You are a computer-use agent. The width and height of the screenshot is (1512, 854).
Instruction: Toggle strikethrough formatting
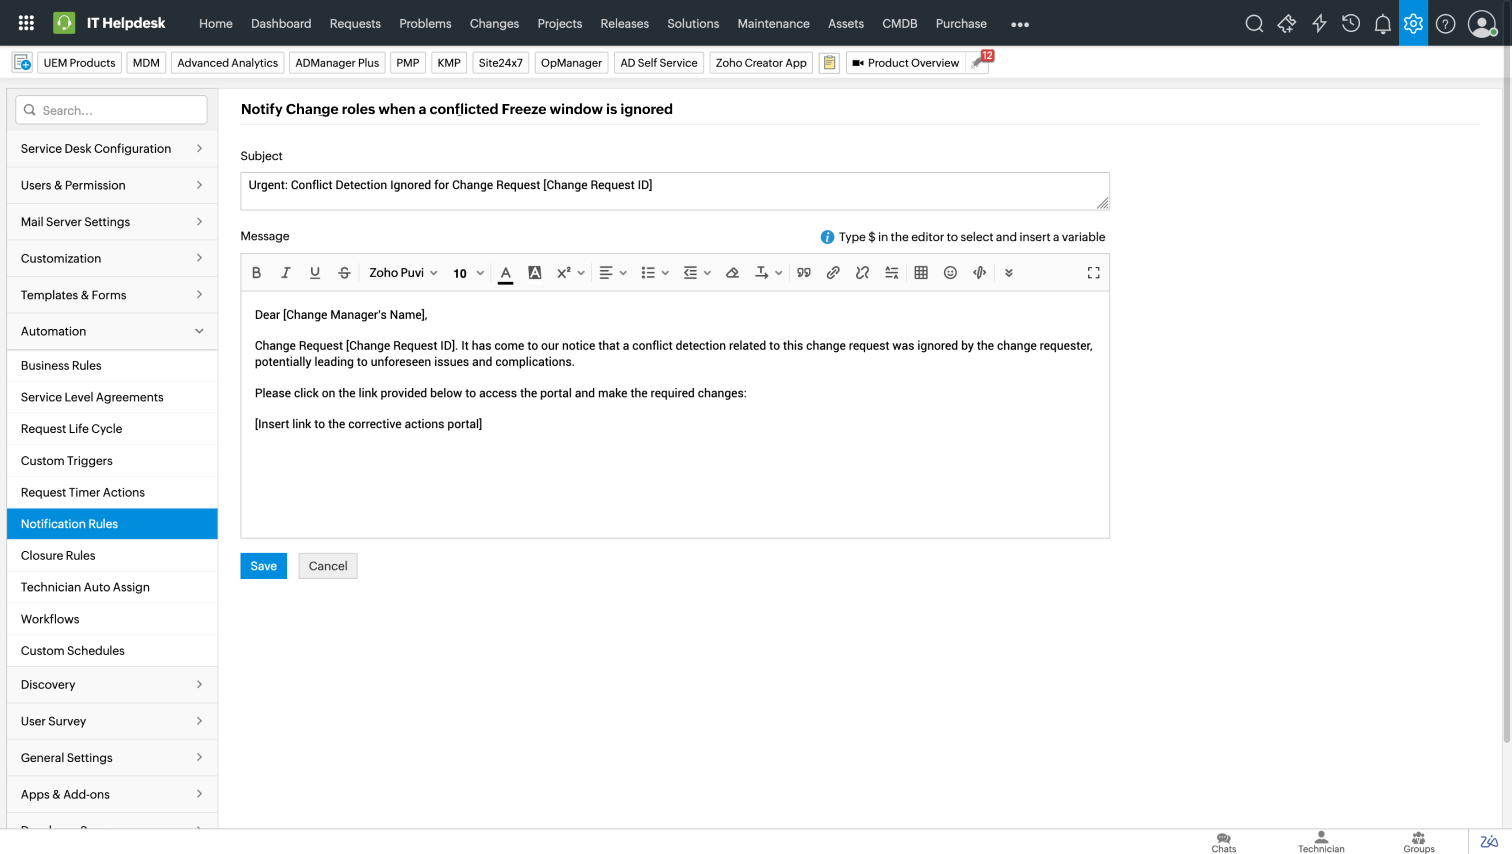[344, 273]
